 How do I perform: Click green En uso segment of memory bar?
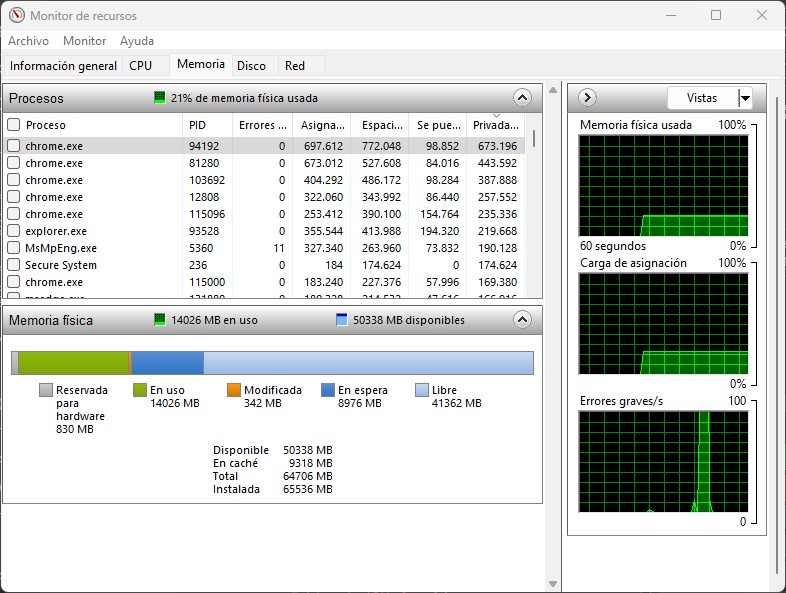[74, 363]
